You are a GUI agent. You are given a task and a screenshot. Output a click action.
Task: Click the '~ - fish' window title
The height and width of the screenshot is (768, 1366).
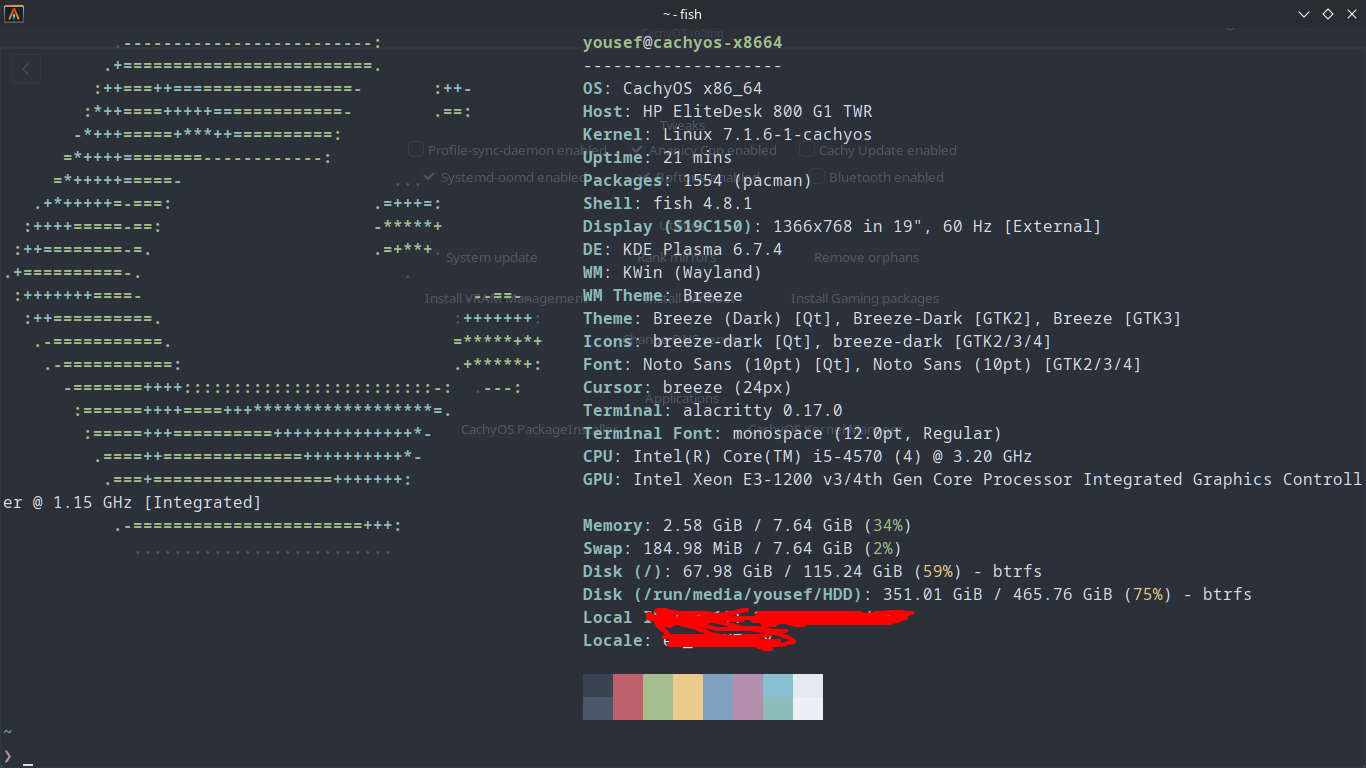(x=682, y=14)
